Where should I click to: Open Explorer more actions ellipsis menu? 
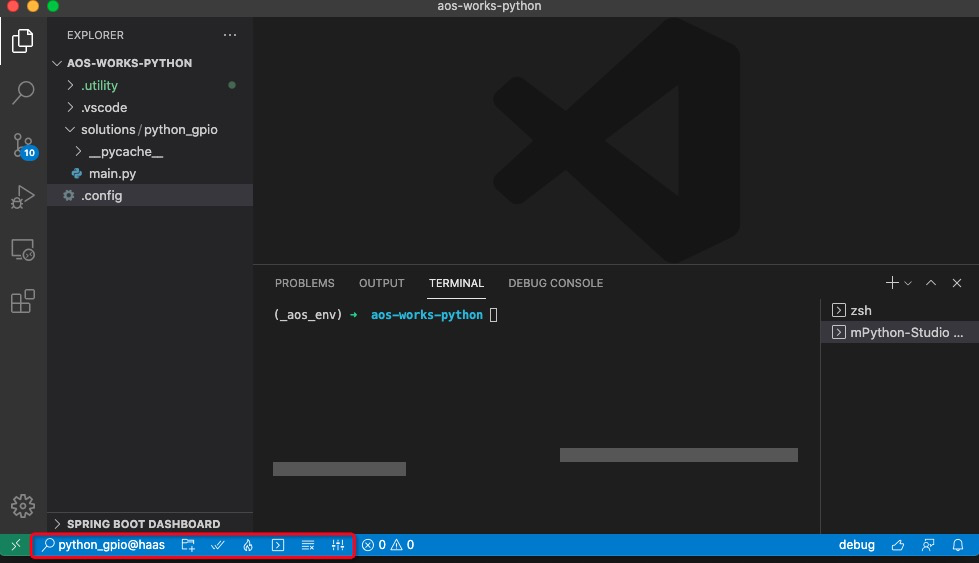pyautogui.click(x=230, y=35)
